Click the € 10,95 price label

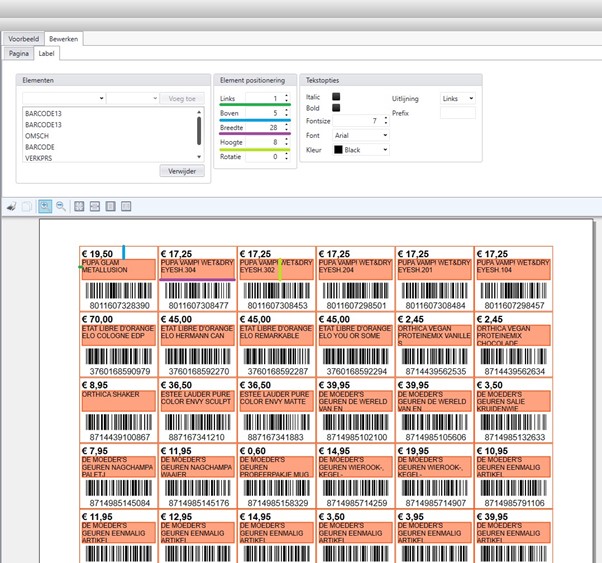point(492,451)
